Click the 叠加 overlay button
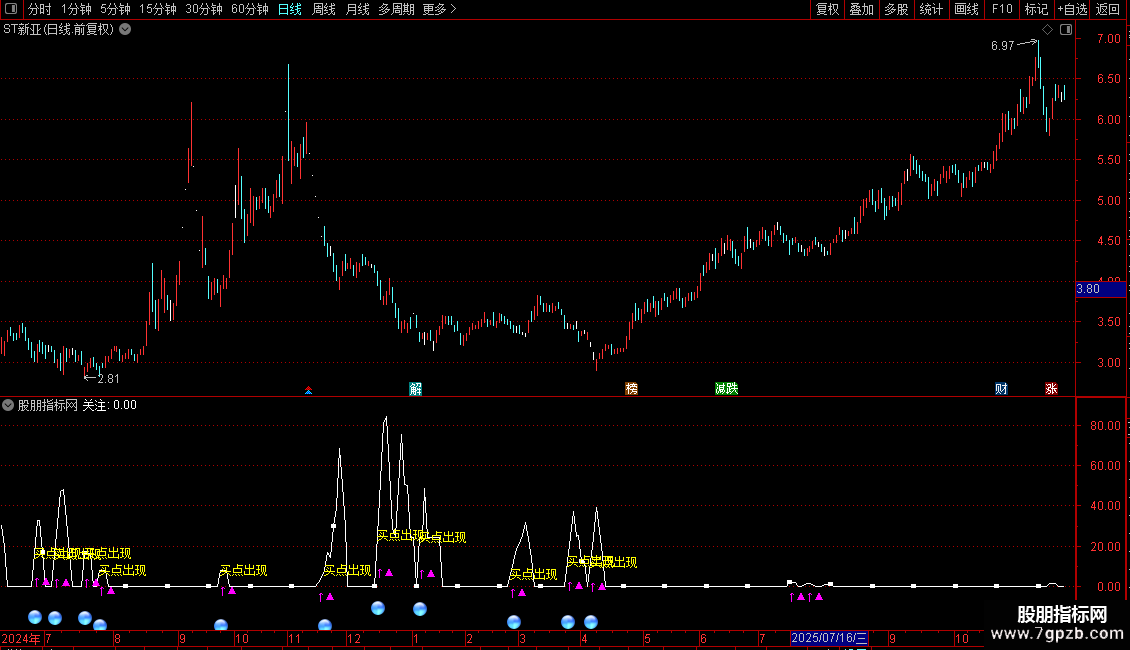Image resolution: width=1130 pixels, height=650 pixels. [862, 9]
